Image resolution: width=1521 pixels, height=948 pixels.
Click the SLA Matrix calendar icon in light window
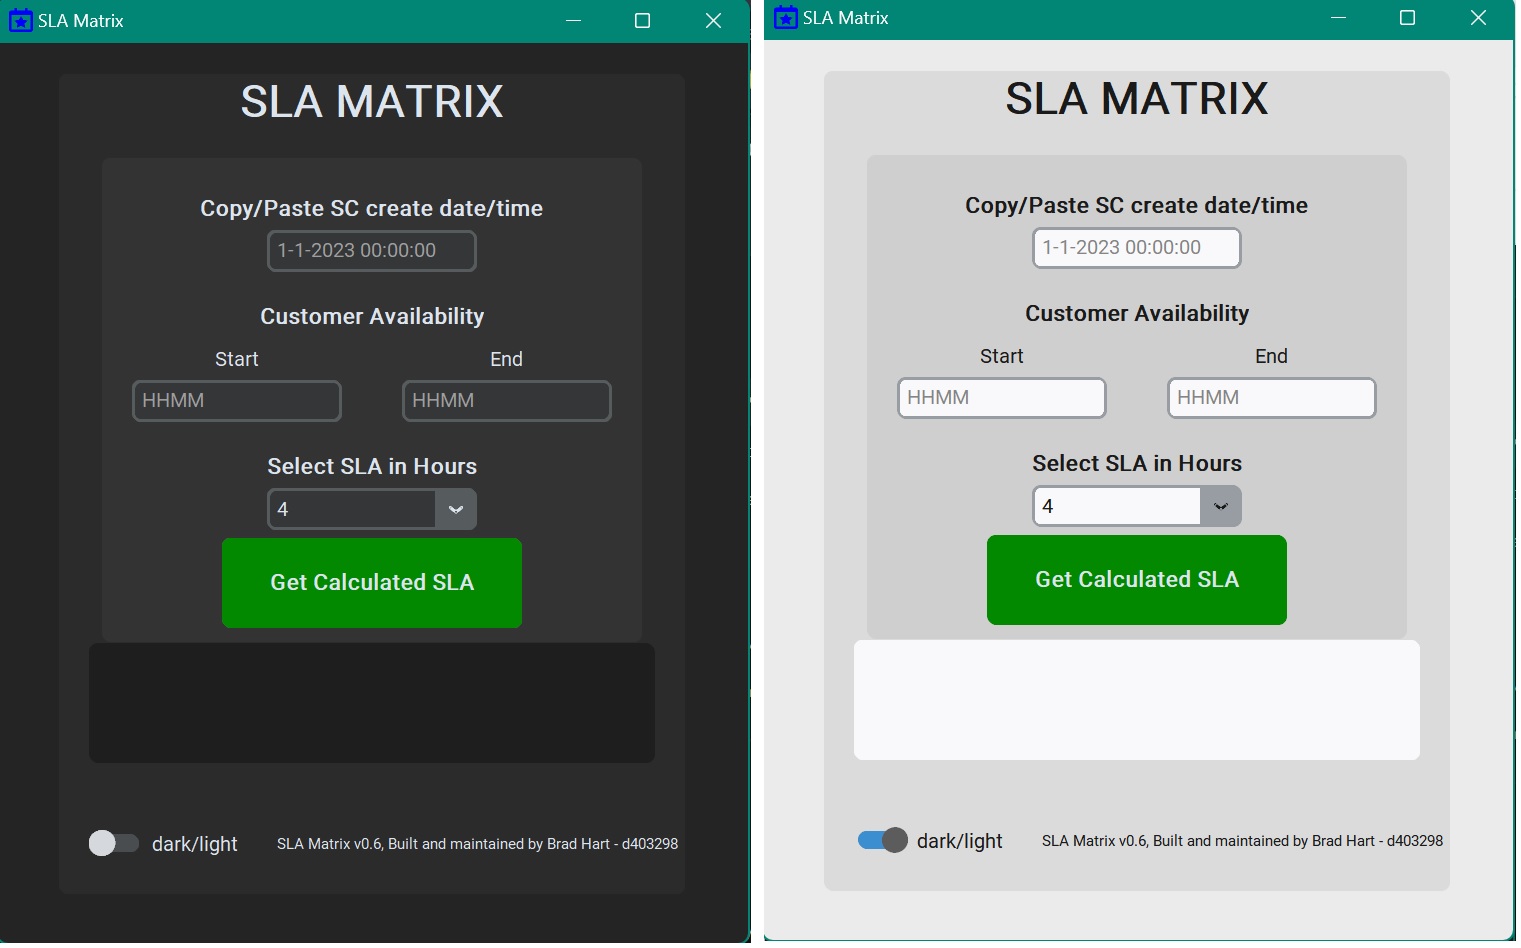pos(784,17)
